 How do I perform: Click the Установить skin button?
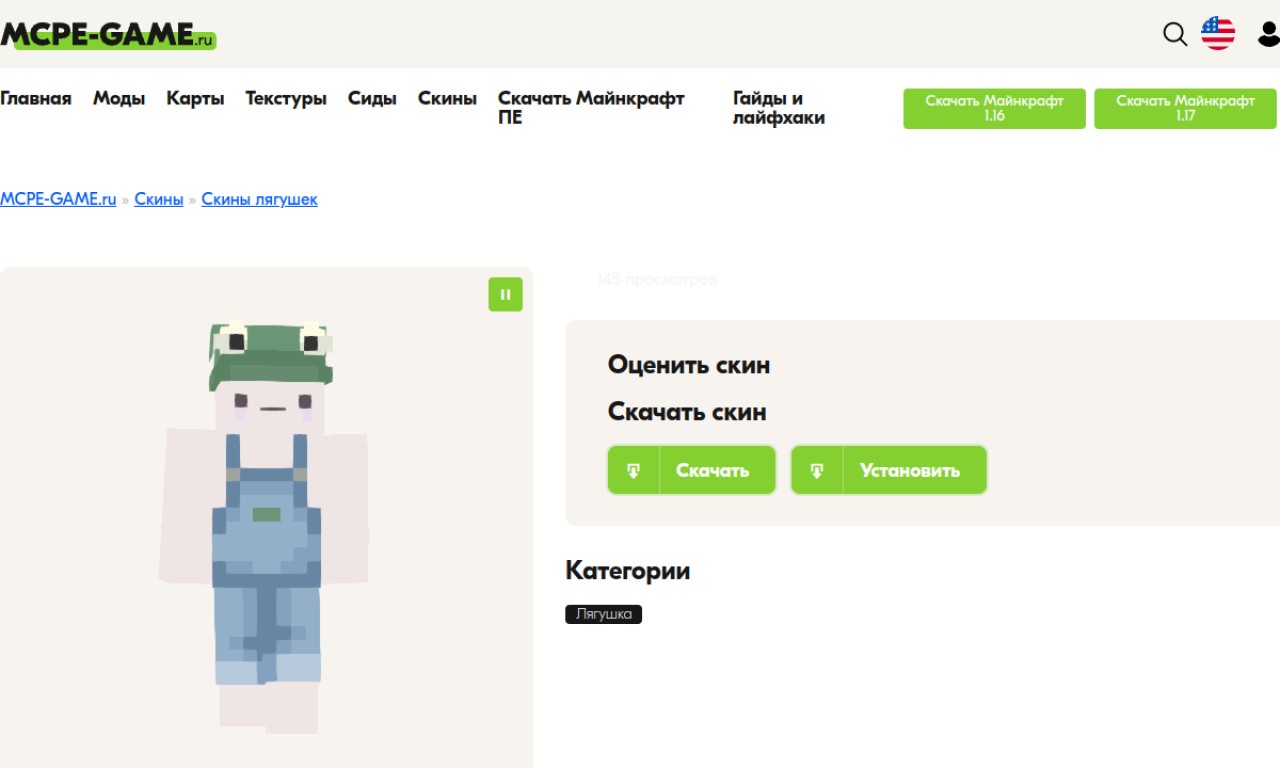[889, 470]
